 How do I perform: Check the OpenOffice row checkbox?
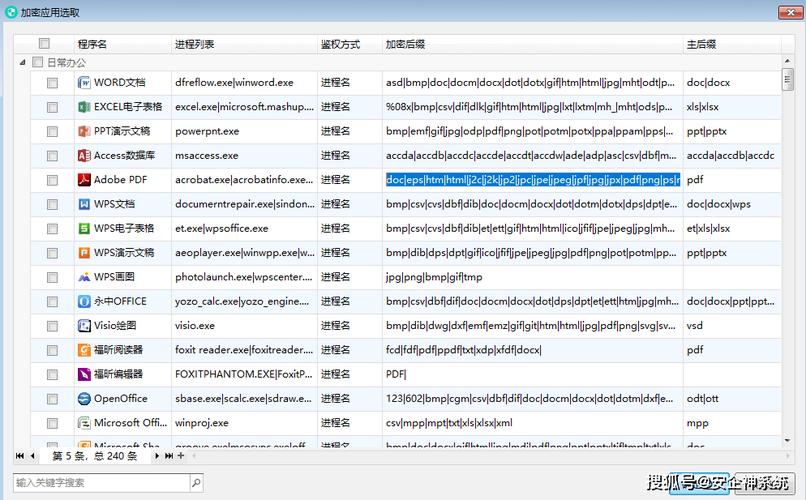coord(52,399)
